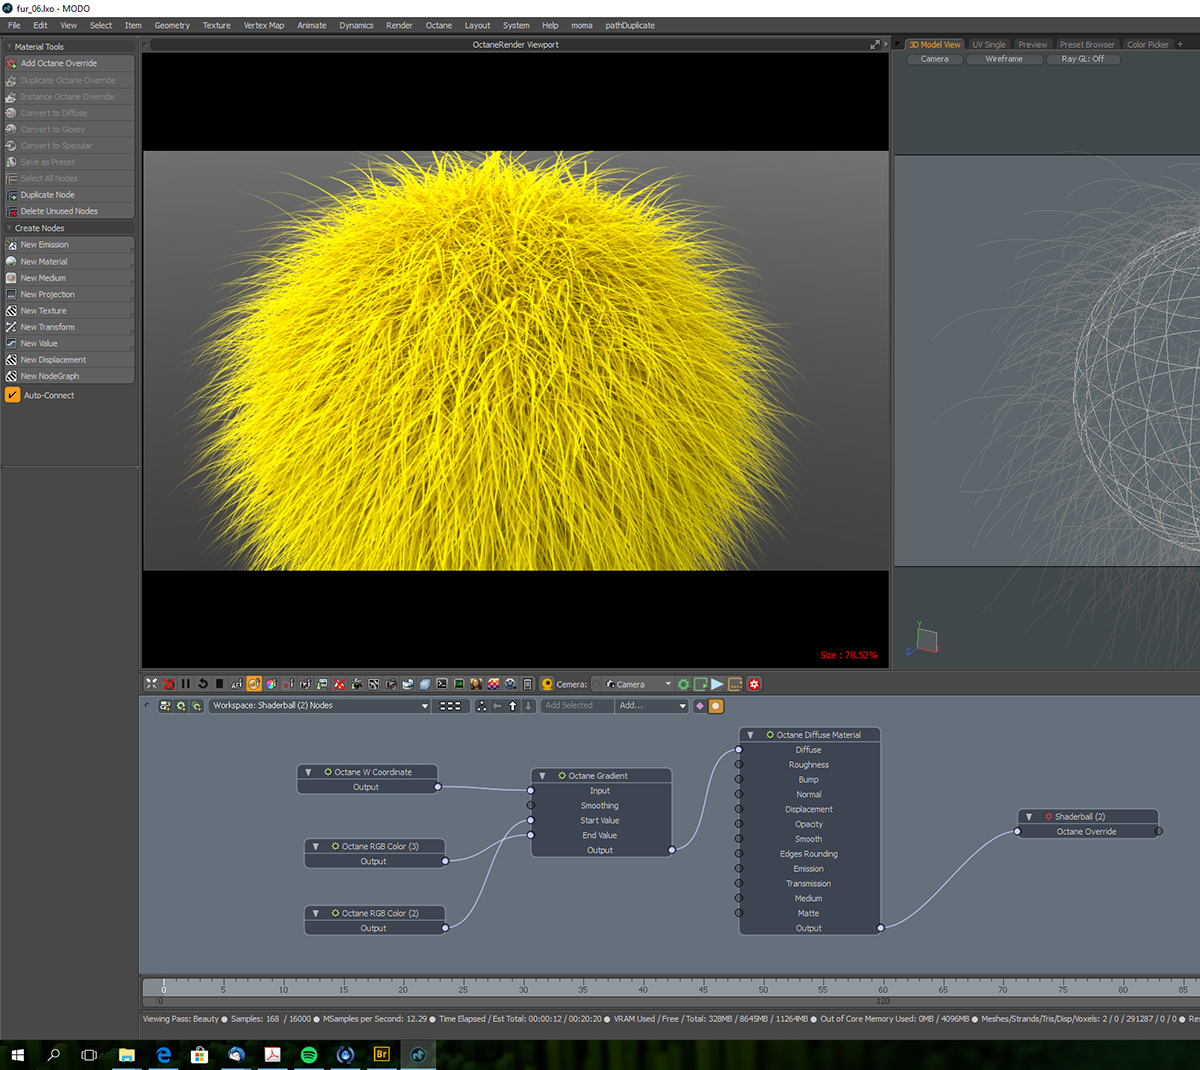The width and height of the screenshot is (1200, 1070).
Task: Click New Texture in Create Nodes
Action: [44, 311]
